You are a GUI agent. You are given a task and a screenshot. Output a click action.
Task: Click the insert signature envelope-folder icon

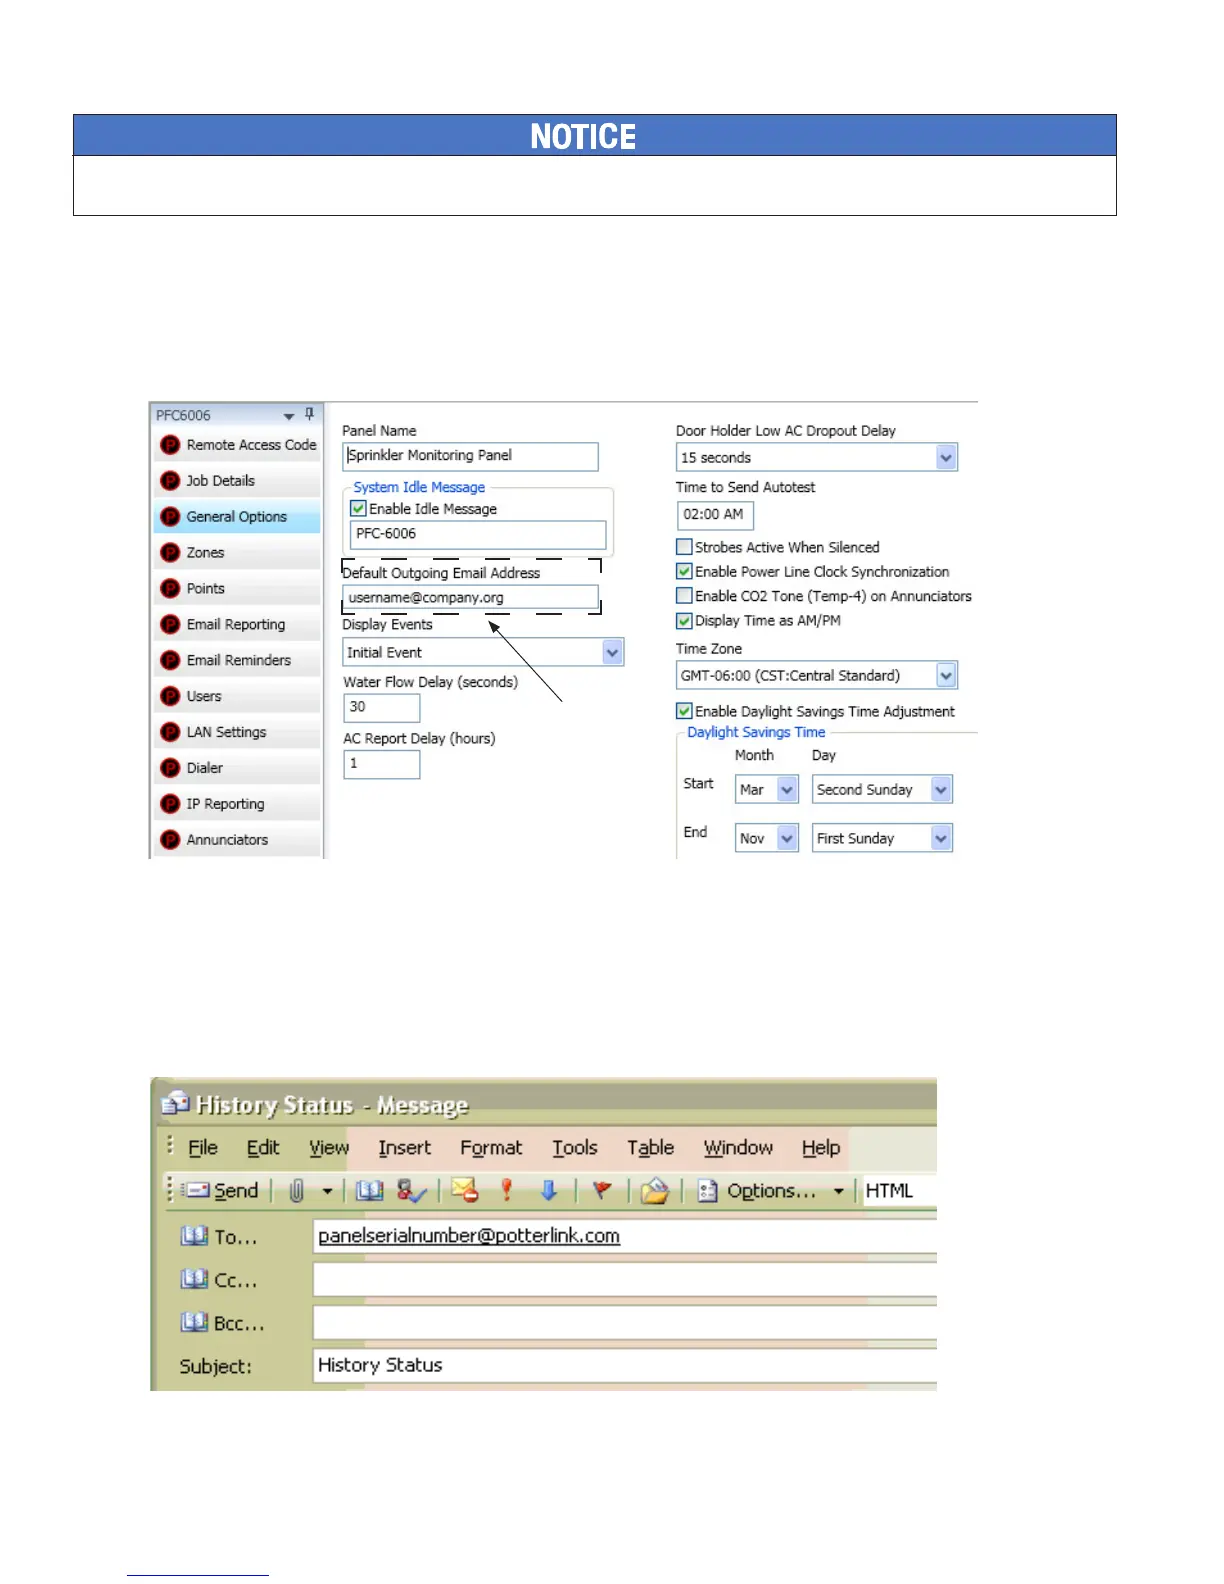(655, 1191)
